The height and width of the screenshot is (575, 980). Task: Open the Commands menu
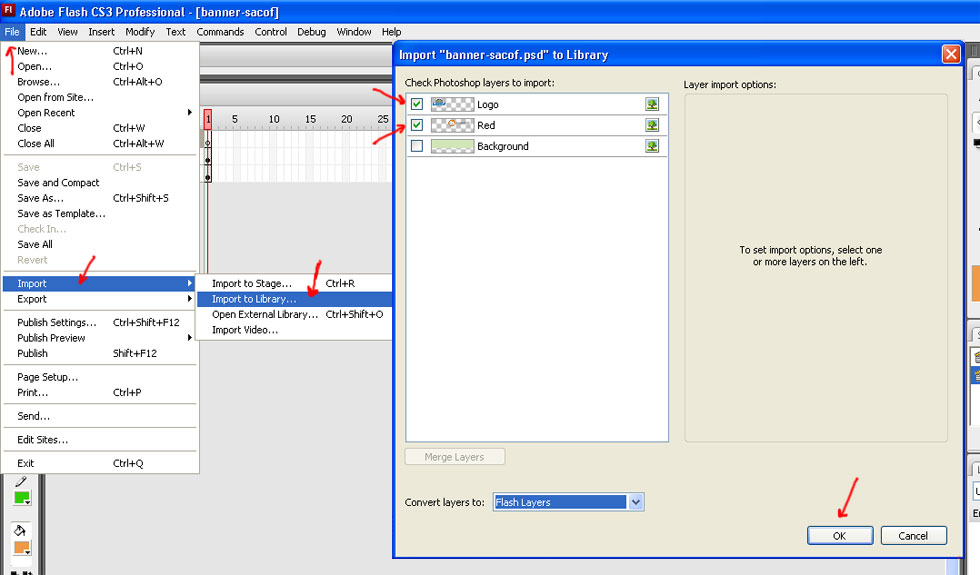click(220, 32)
